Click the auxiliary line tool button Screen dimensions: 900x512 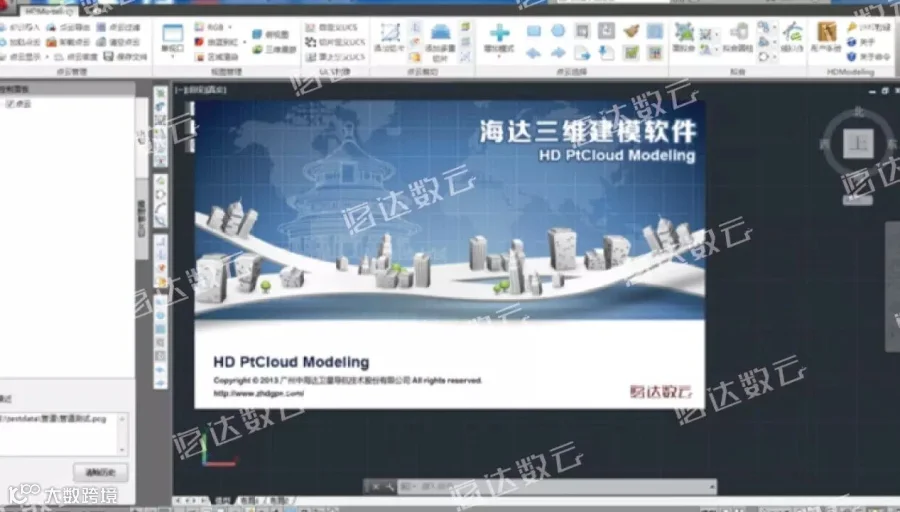(792, 38)
